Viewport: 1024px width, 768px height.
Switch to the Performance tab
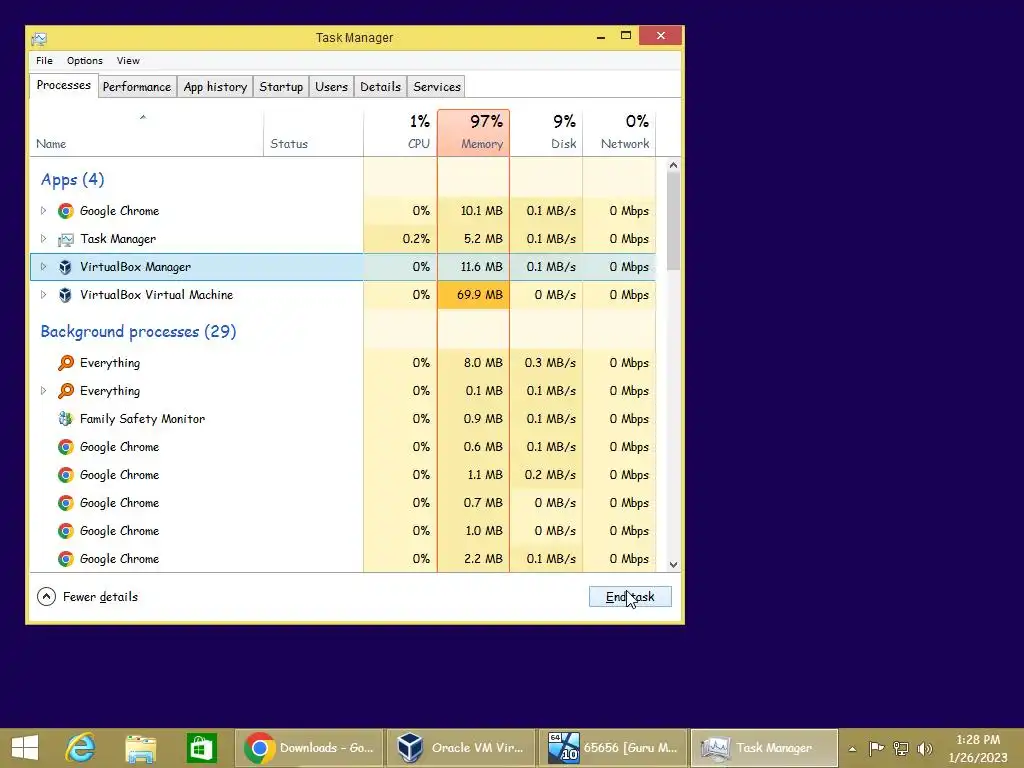pos(137,87)
